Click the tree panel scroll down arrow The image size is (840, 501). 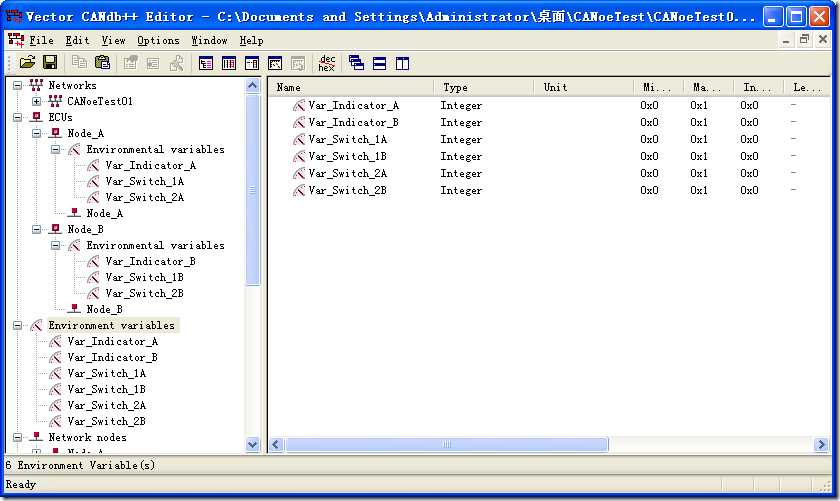point(252,444)
